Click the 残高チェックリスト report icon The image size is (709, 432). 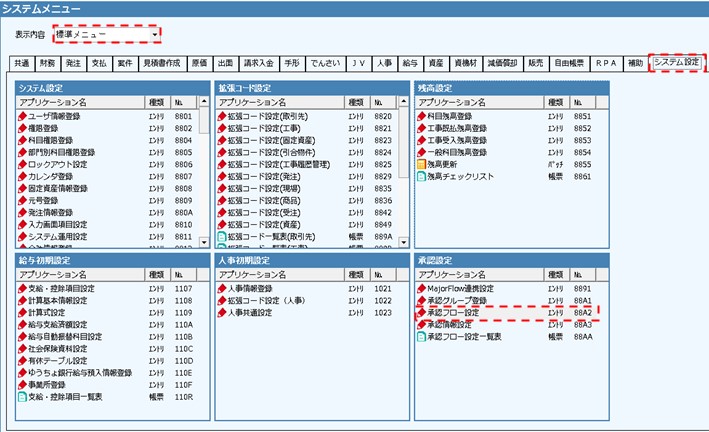point(422,176)
